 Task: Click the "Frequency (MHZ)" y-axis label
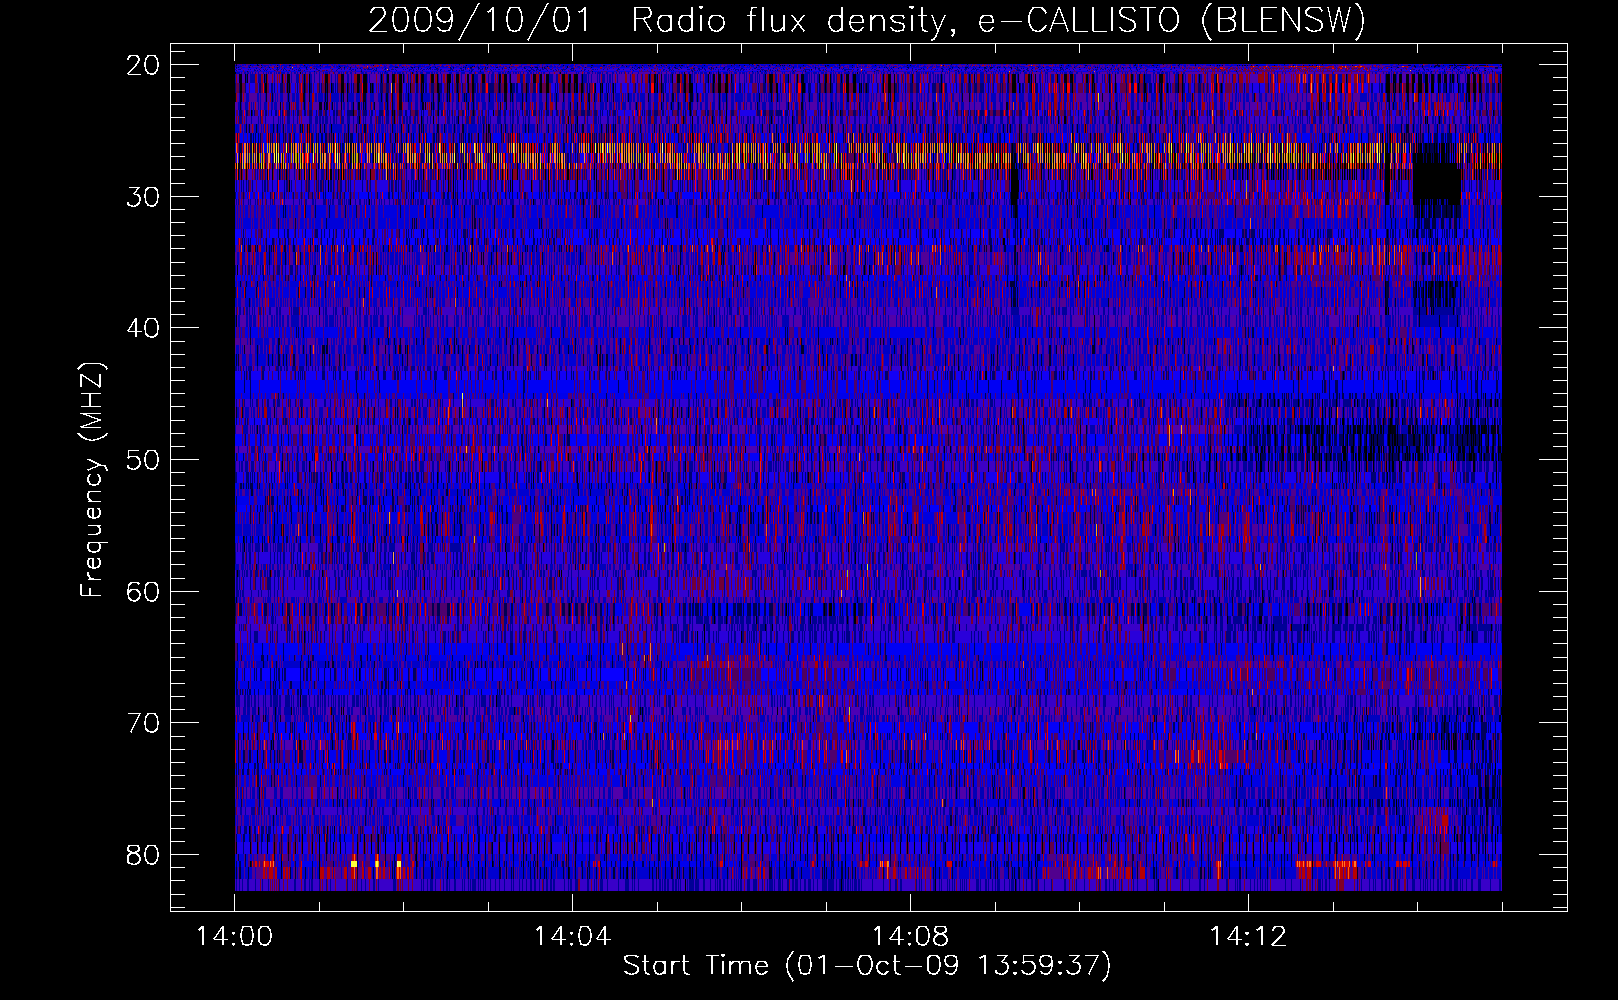click(92, 480)
